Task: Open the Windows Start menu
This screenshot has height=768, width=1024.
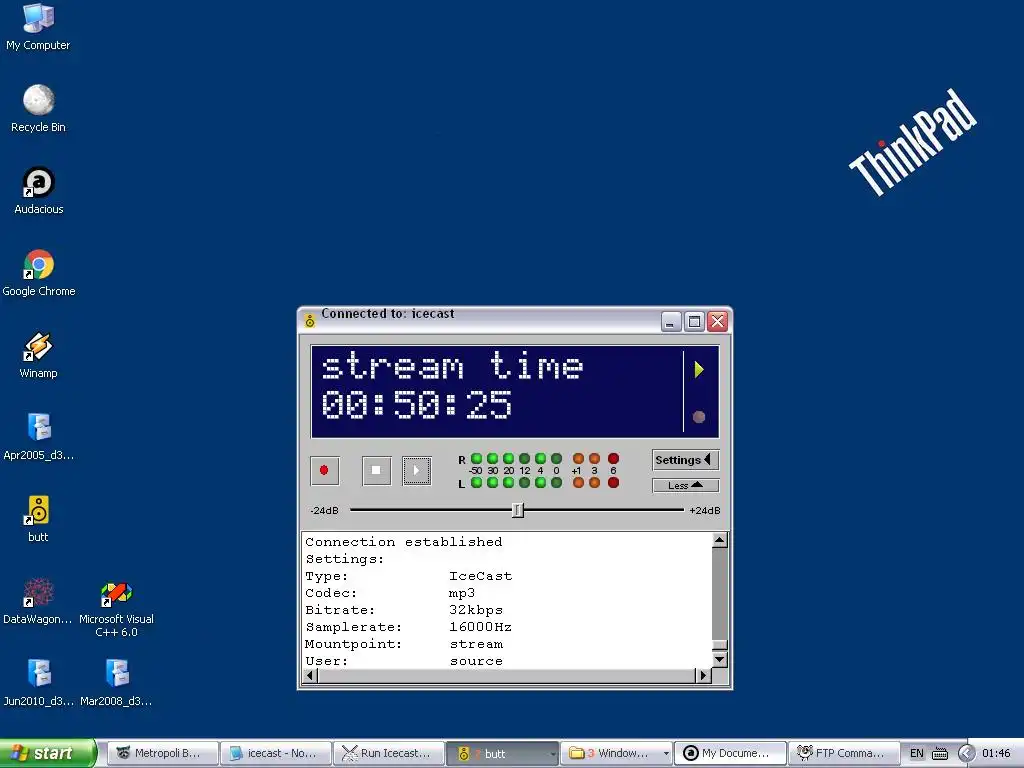Action: [47, 753]
